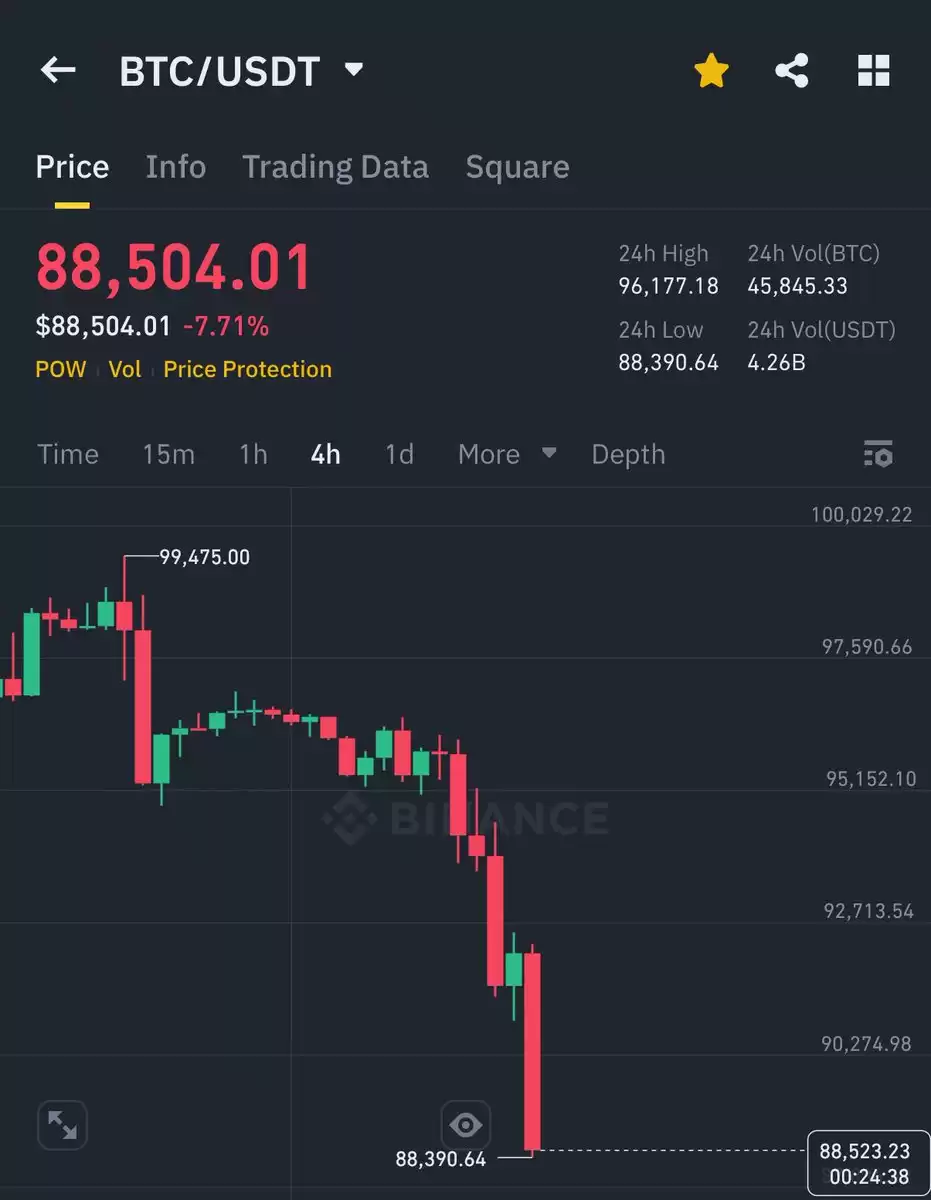Switch to the Trading Data tab
The height and width of the screenshot is (1200, 931).
coord(335,167)
